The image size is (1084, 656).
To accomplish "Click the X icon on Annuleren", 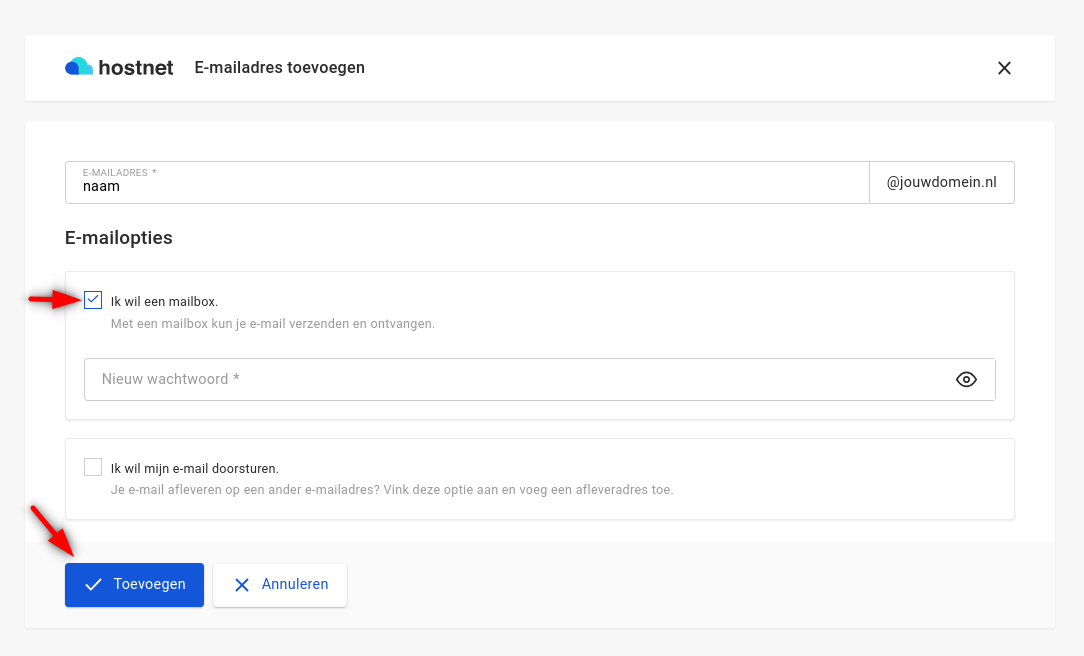I will coord(241,585).
